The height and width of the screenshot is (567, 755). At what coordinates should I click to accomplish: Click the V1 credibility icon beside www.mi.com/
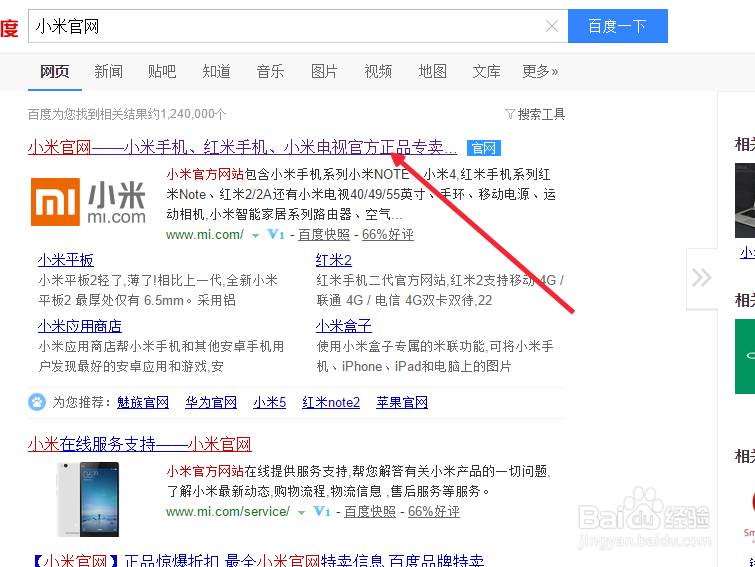[x=276, y=235]
